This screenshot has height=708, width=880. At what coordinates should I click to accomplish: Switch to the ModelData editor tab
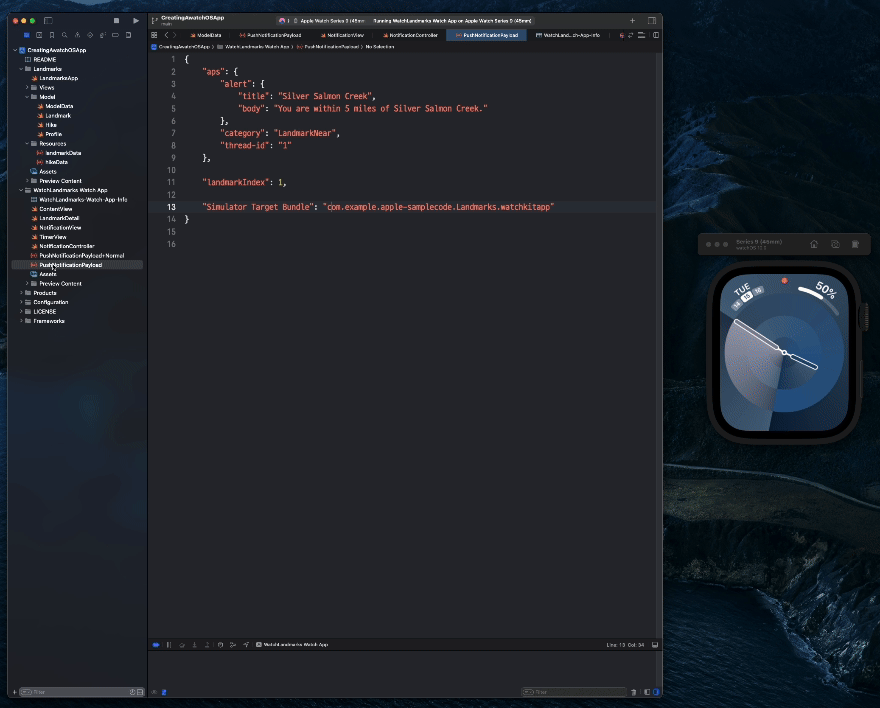pos(205,35)
